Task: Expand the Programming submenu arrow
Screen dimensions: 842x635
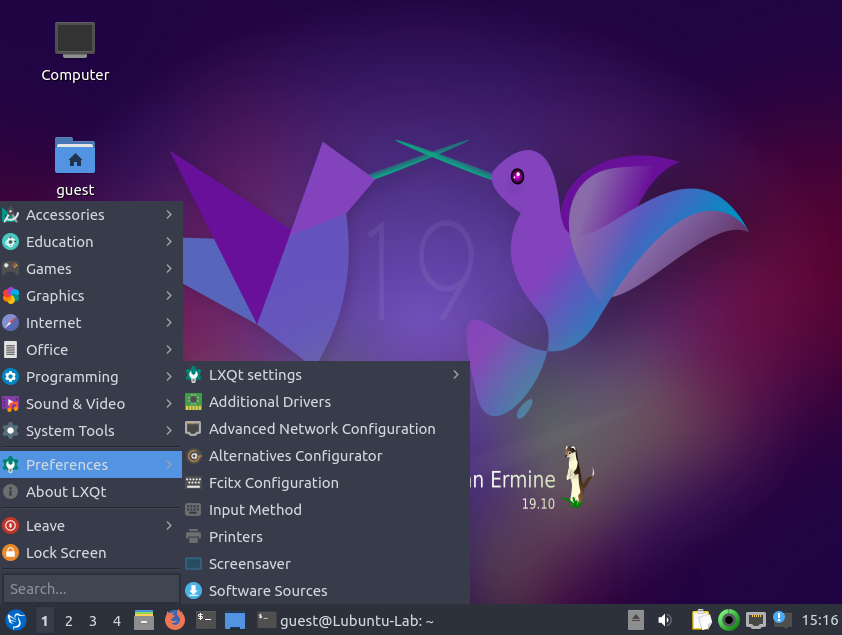Action: tap(169, 377)
